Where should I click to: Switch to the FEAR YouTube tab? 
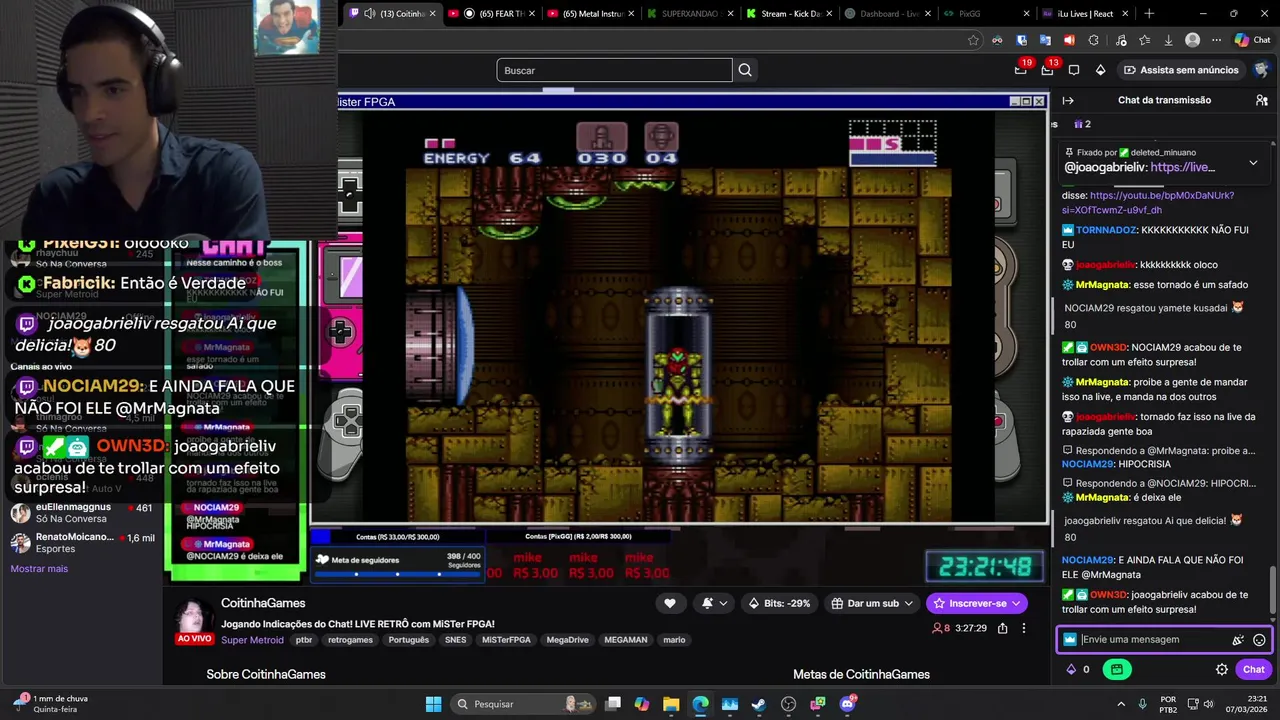coord(492,14)
